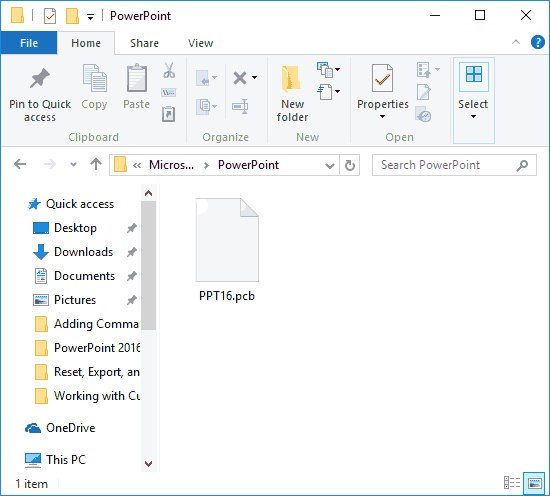Unpin Desktop with its pin icon
550x496 pixels.
pyautogui.click(x=132, y=228)
